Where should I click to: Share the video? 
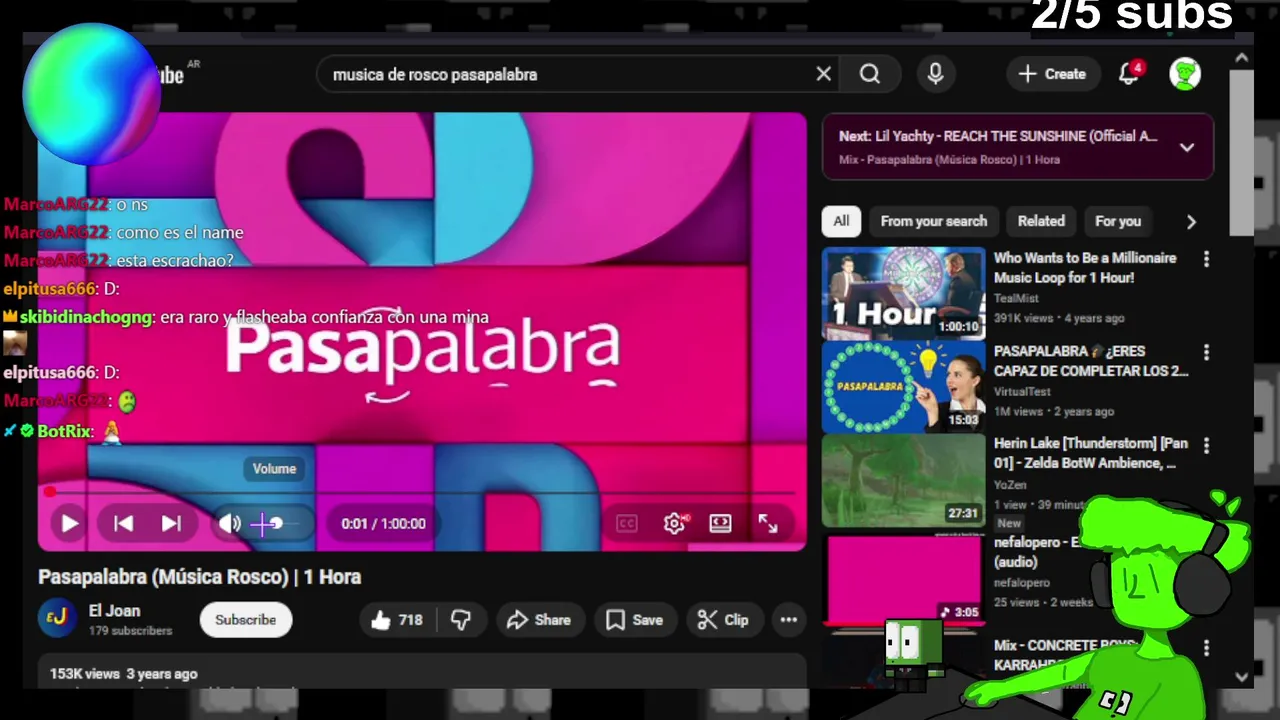(539, 620)
